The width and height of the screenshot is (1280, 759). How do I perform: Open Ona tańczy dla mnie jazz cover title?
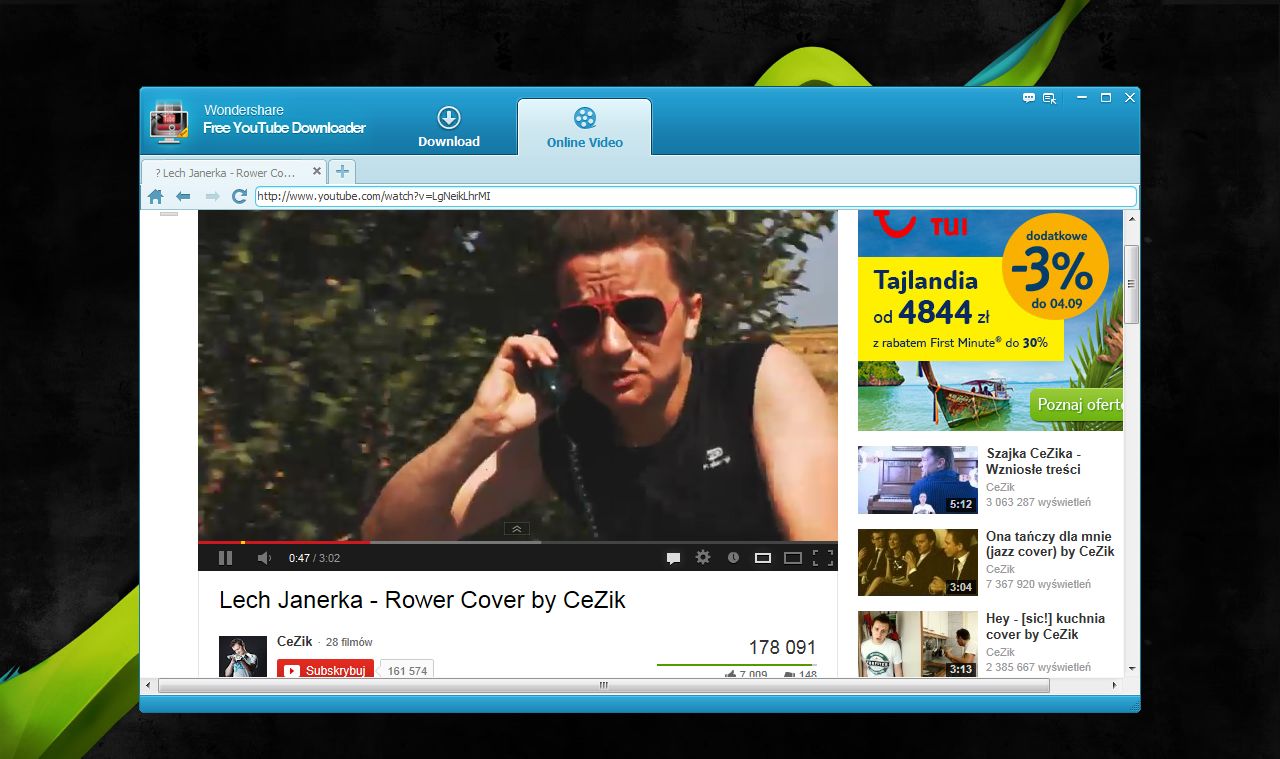tap(1050, 544)
